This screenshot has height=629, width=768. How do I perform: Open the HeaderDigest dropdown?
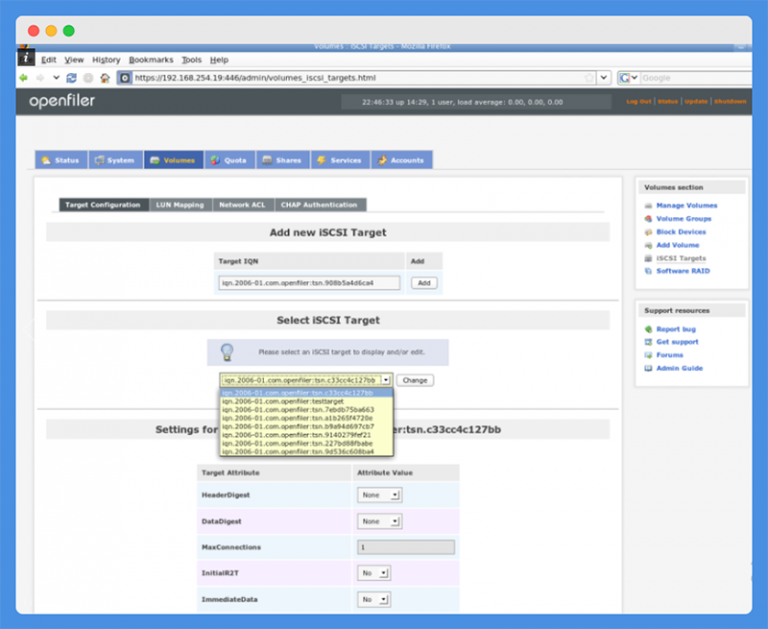pos(380,495)
